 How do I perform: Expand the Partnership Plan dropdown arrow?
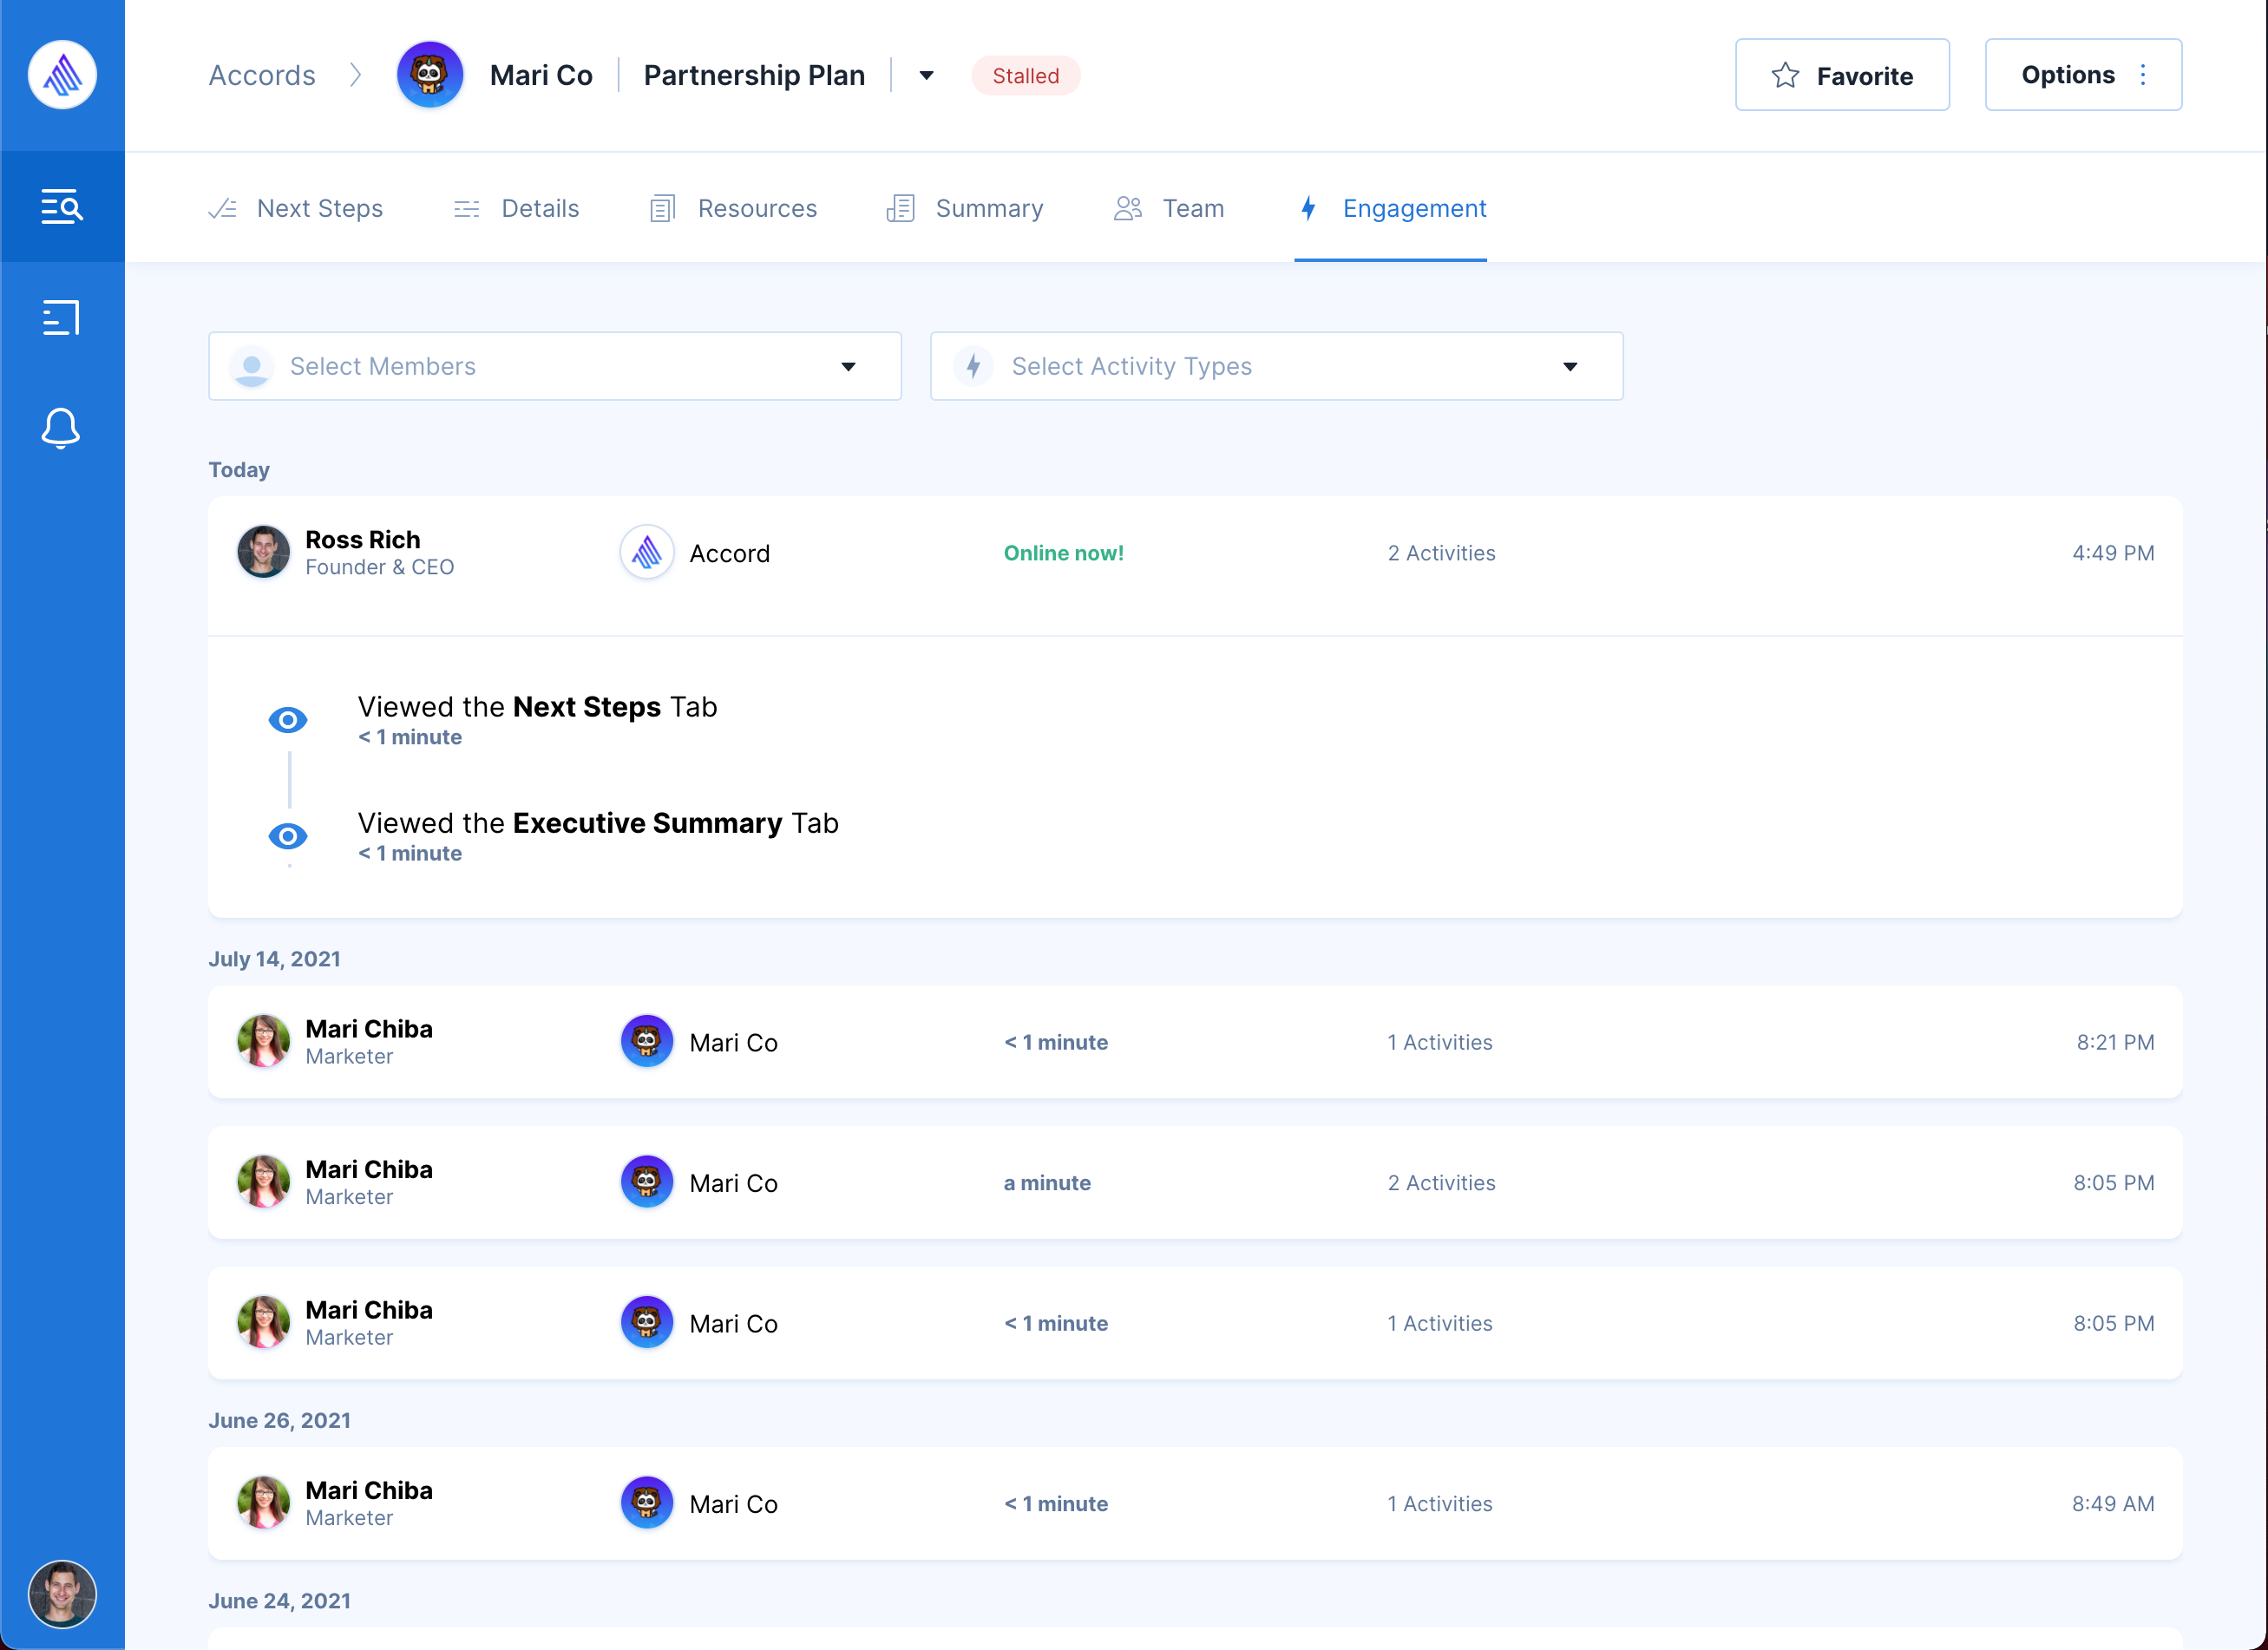[x=926, y=76]
